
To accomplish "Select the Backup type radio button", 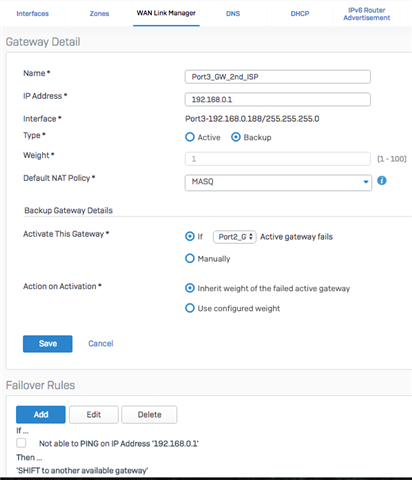I will point(236,137).
